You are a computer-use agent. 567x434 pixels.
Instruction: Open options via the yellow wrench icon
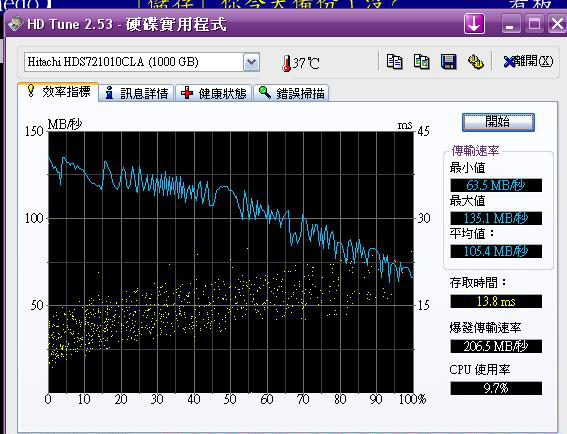(x=476, y=62)
